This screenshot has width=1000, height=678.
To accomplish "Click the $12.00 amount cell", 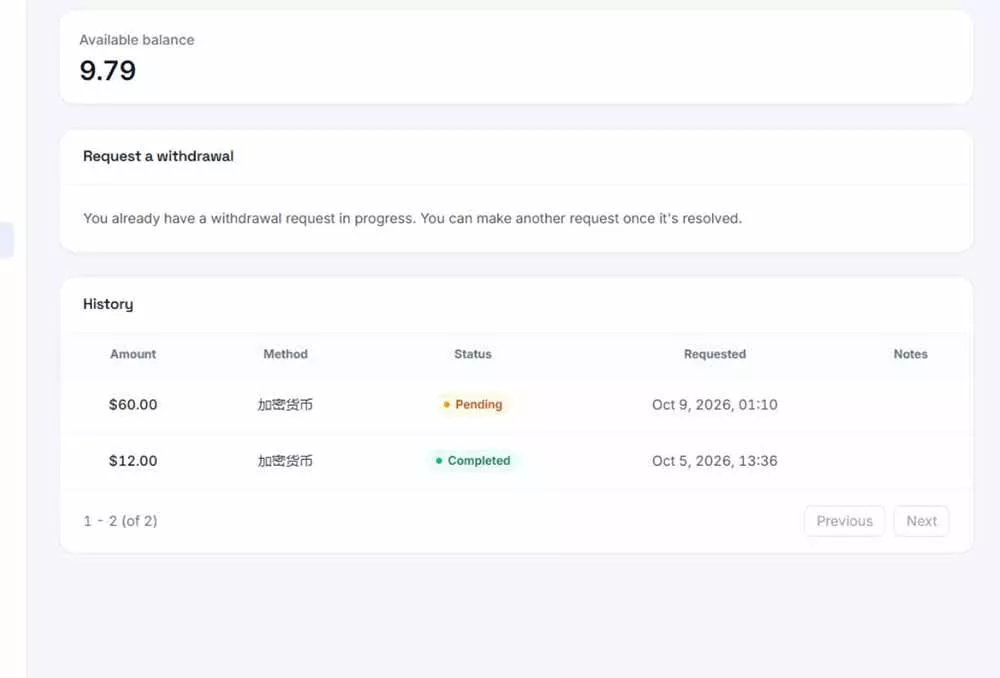I will (133, 461).
